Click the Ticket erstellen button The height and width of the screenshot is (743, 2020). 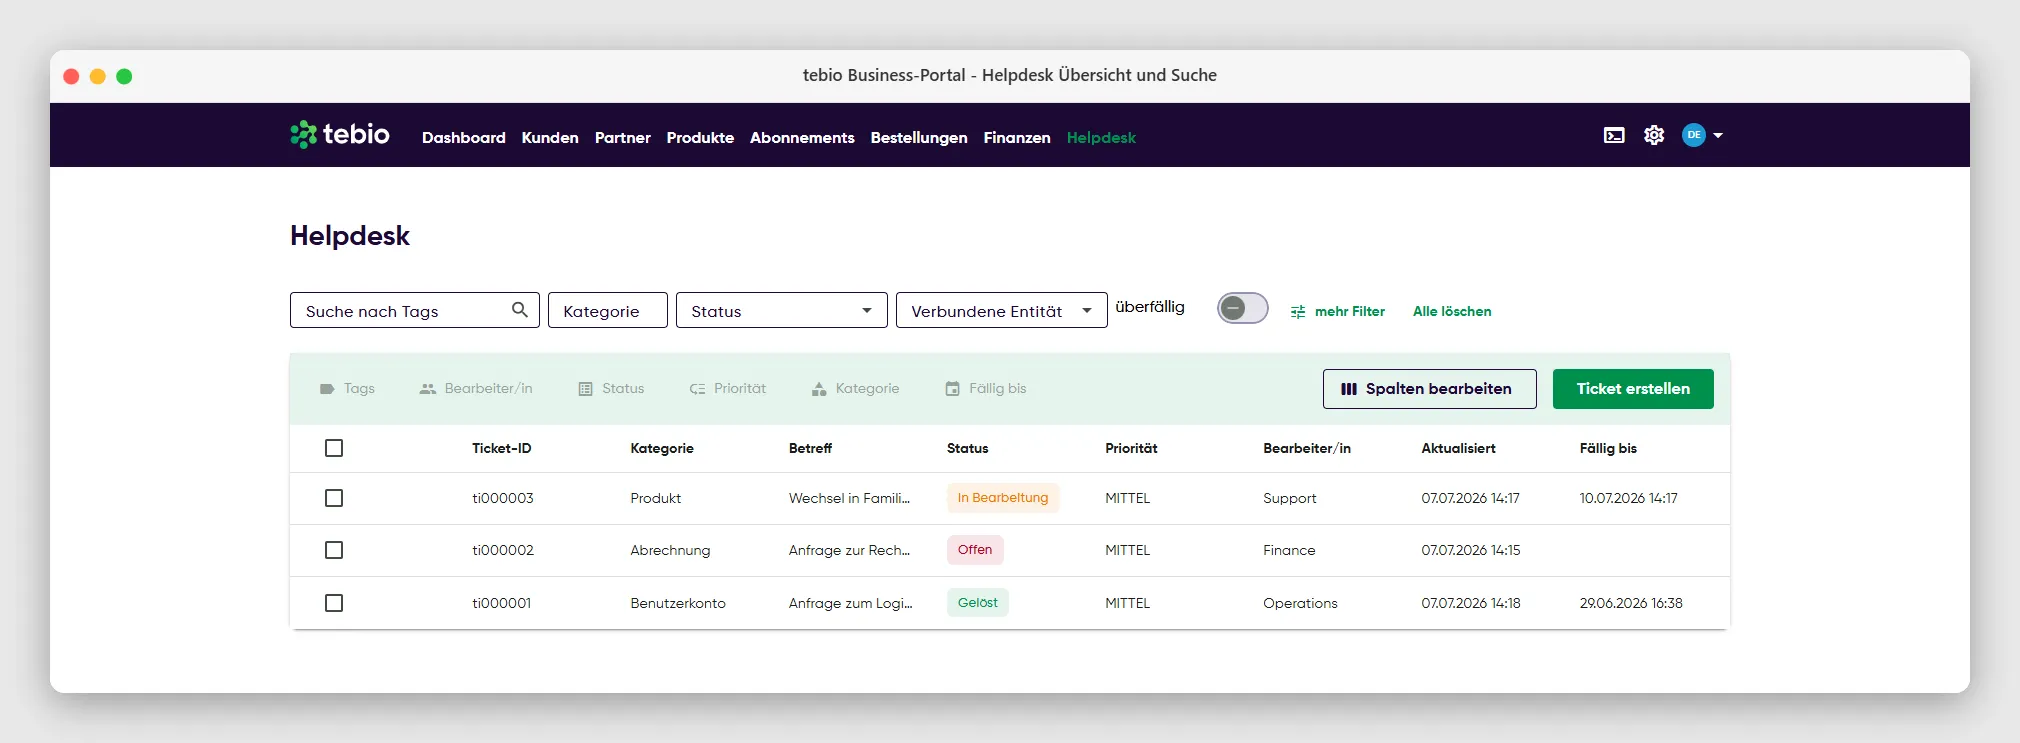click(1633, 389)
